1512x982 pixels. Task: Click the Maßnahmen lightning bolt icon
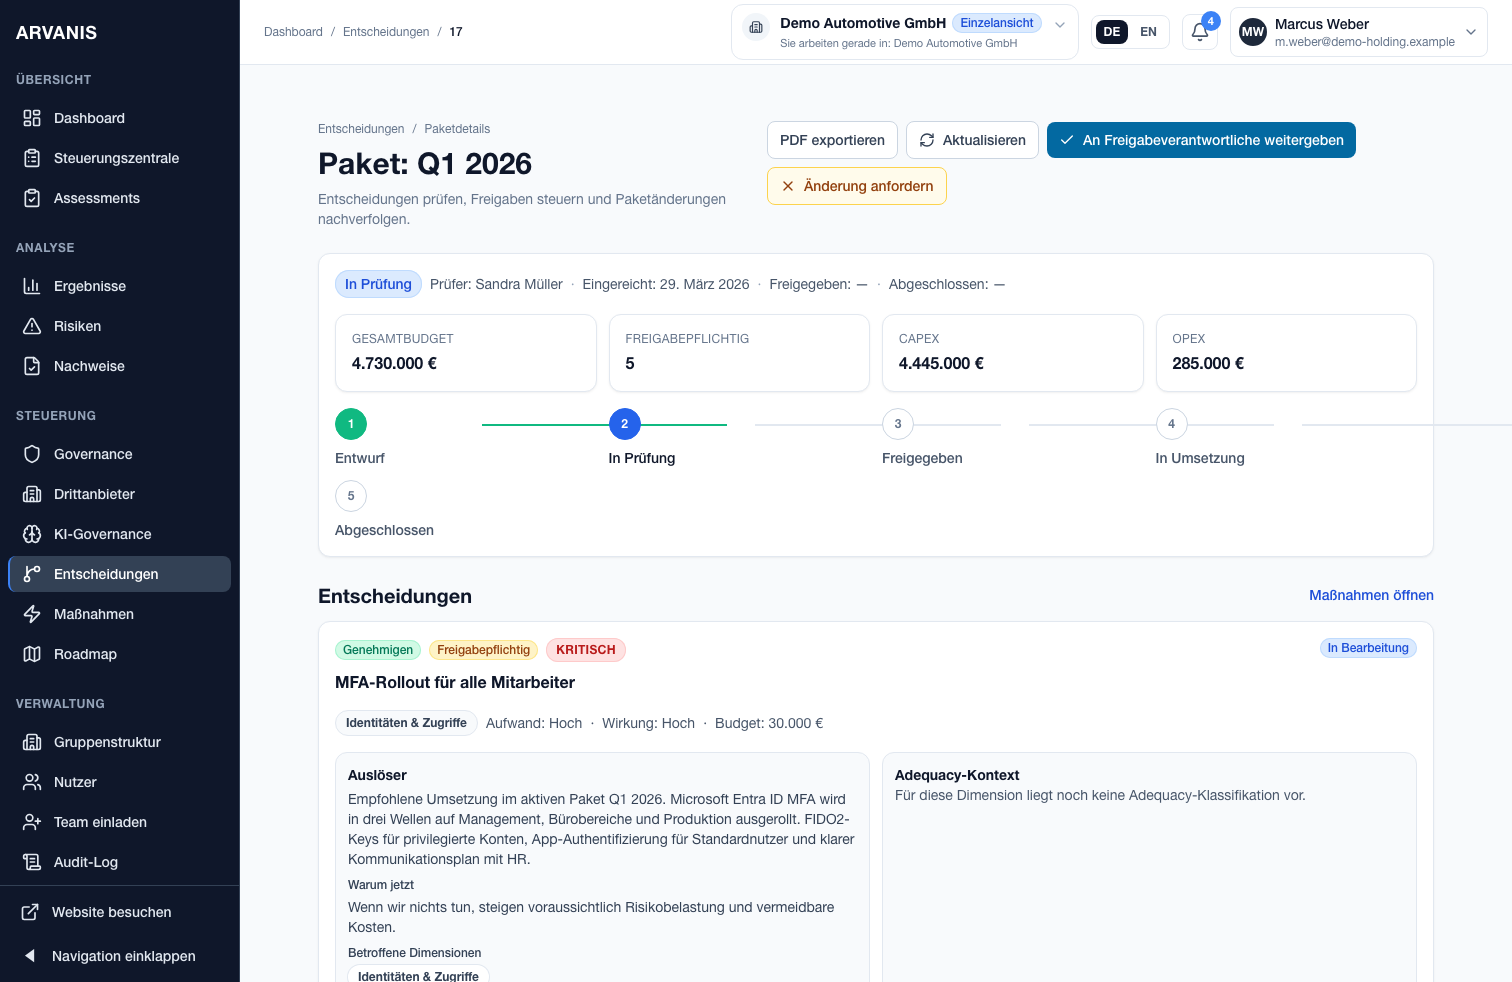pos(32,614)
